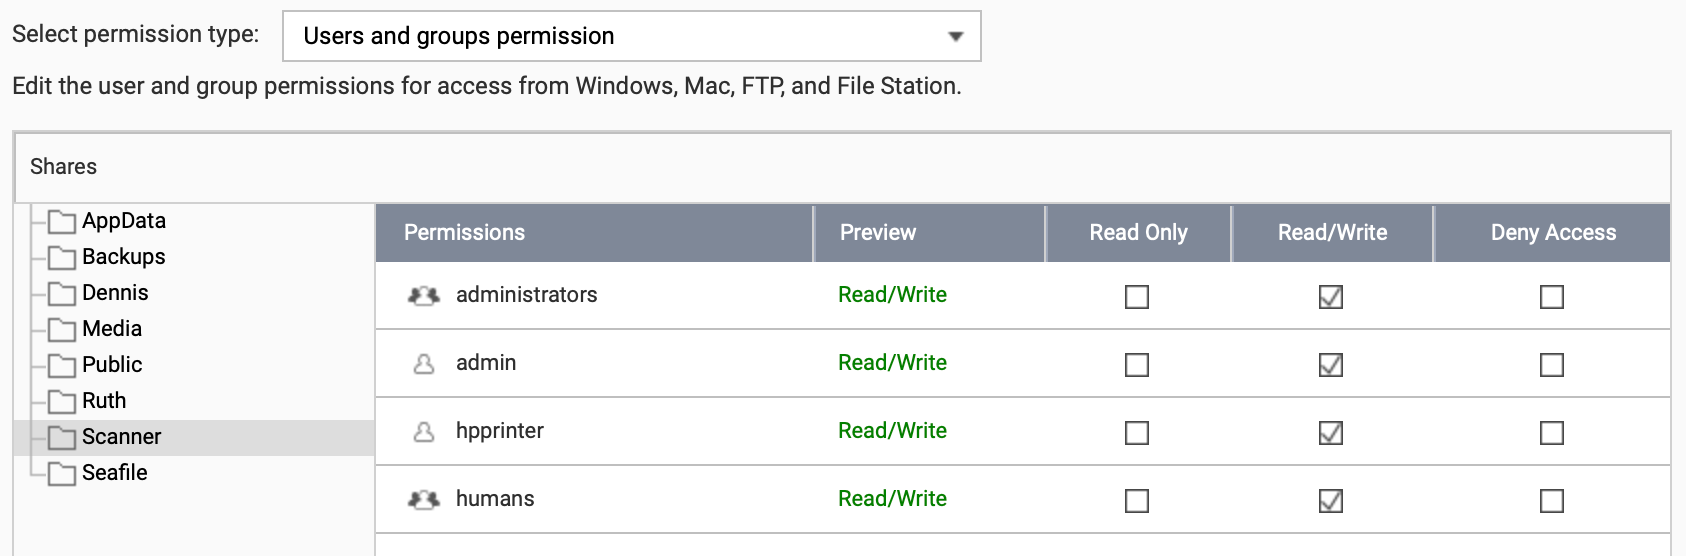Uncheck Read/Write for administrators
This screenshot has width=1686, height=556.
(x=1331, y=297)
